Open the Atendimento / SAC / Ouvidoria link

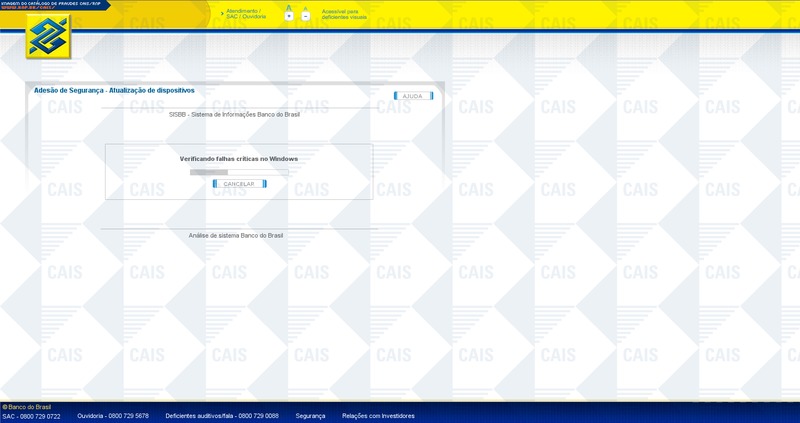click(246, 14)
